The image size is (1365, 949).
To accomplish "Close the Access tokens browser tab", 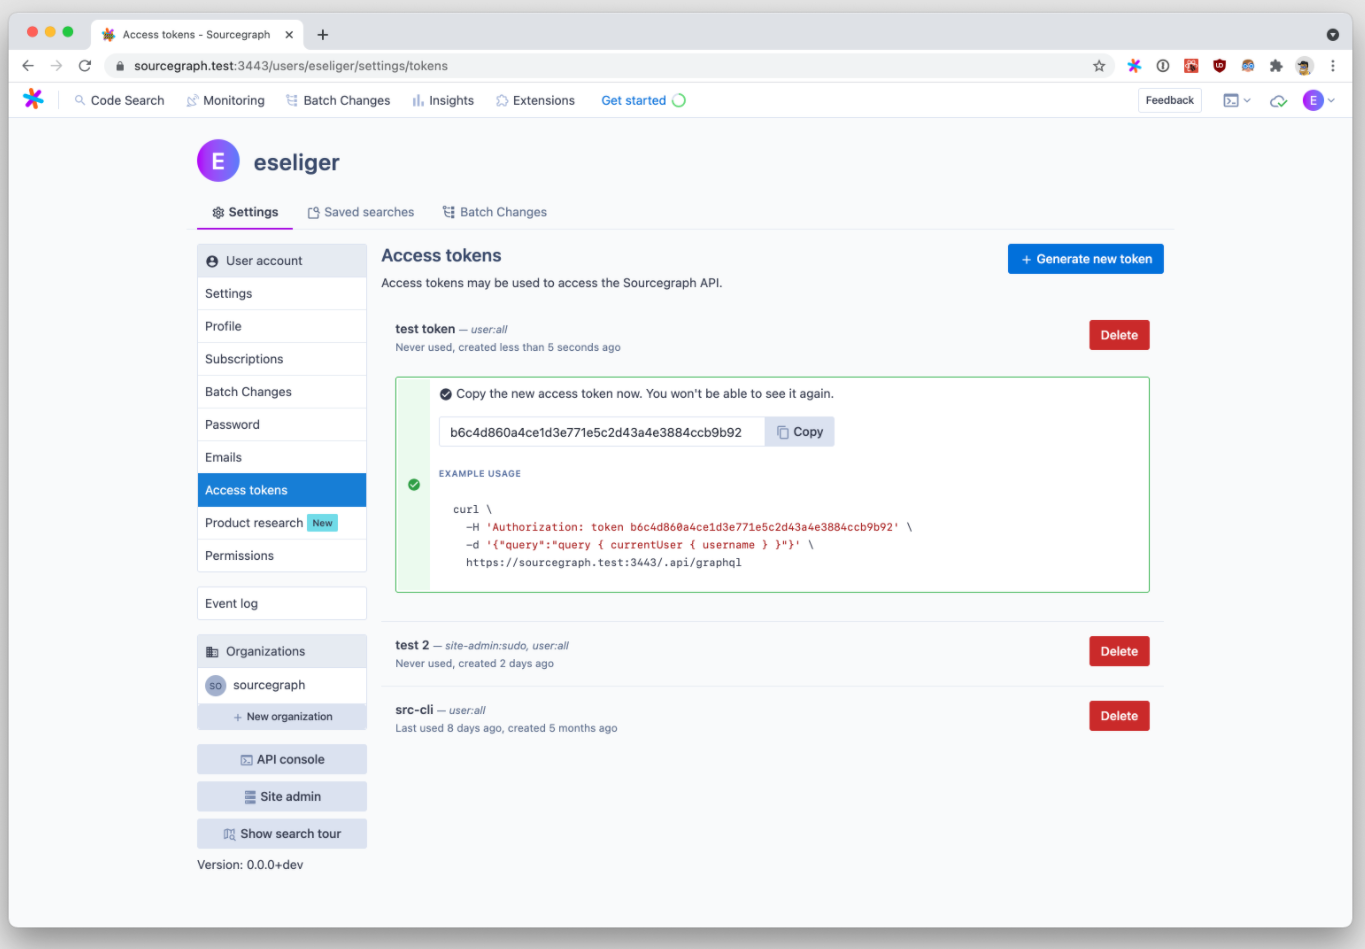I will [x=289, y=35].
